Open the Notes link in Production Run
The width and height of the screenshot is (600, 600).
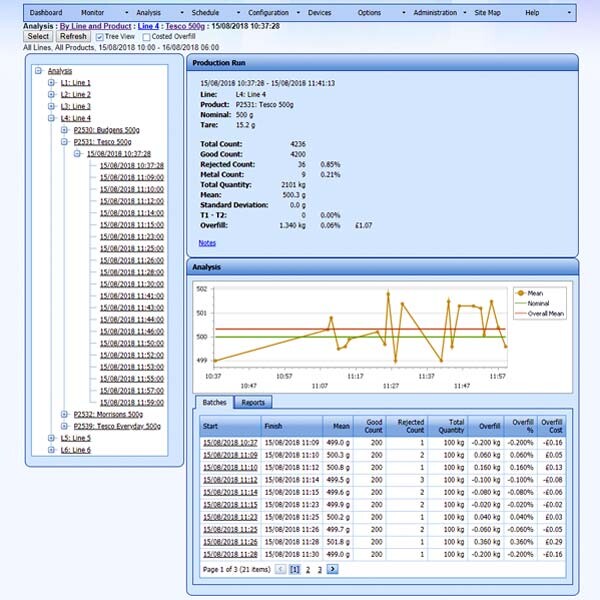207,243
